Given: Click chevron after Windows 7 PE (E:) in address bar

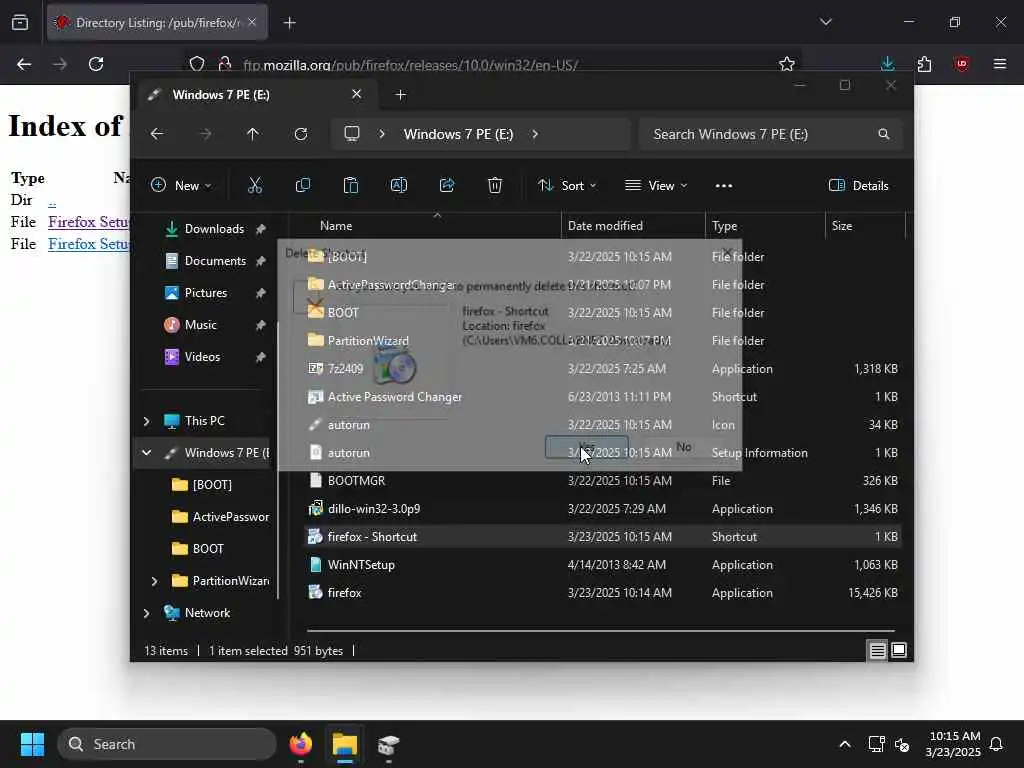Looking at the screenshot, I should tap(535, 134).
